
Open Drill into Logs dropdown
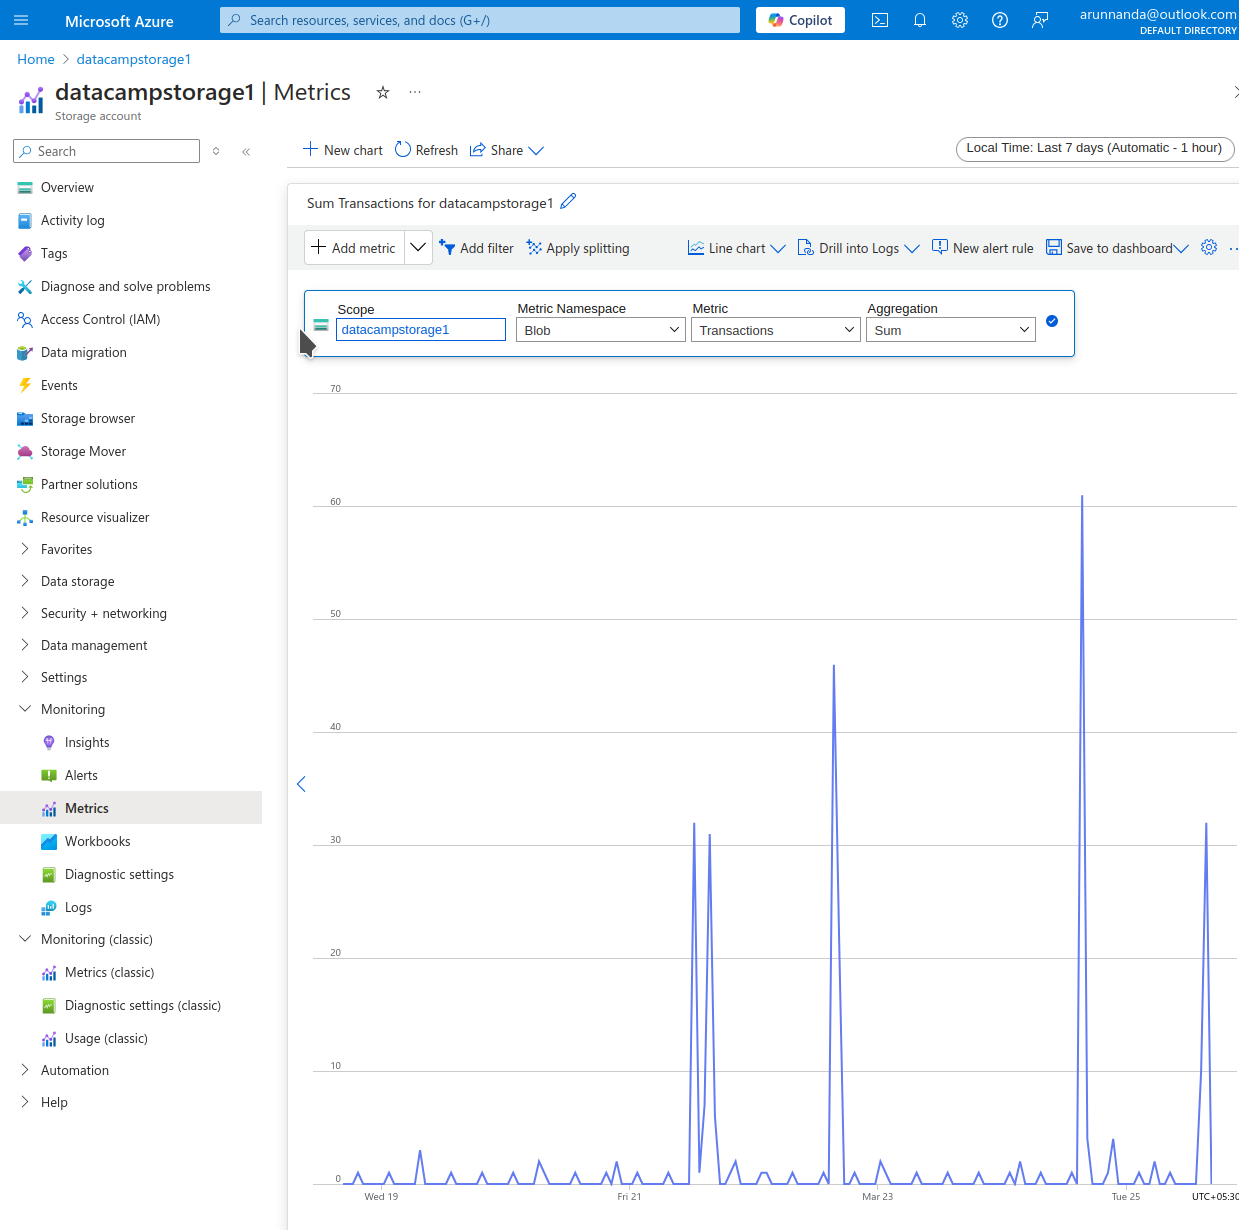(x=858, y=248)
